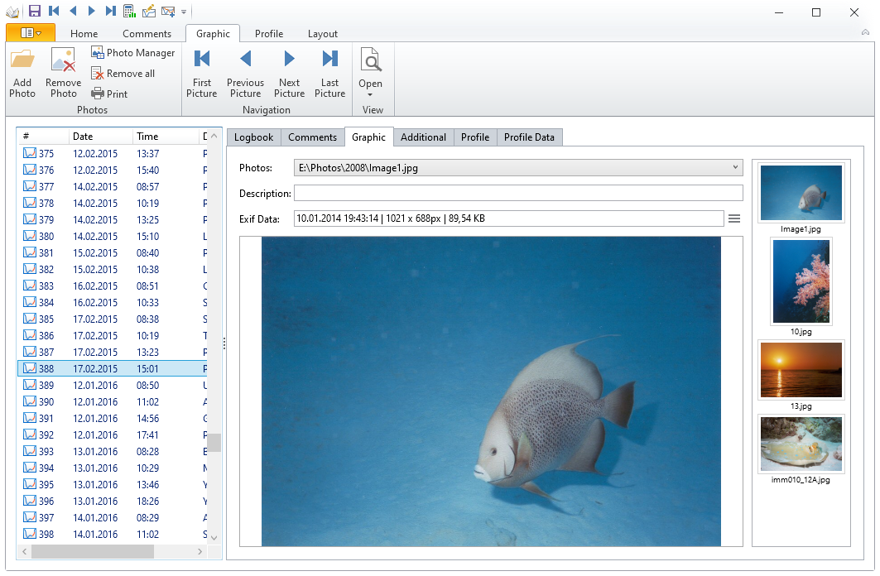Open the orange application menu button
The height and width of the screenshot is (576, 880).
30,33
